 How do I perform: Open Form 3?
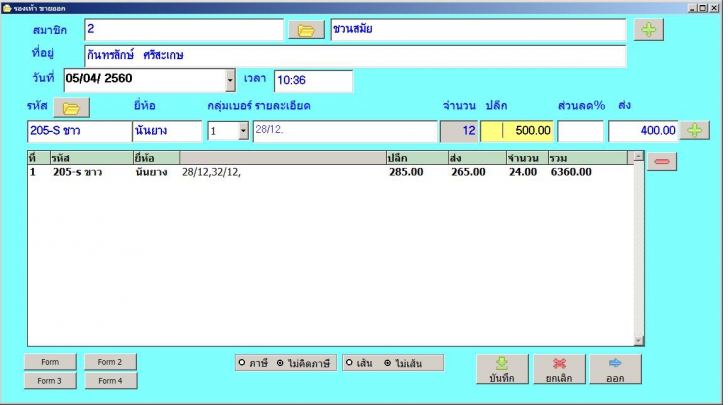[50, 381]
